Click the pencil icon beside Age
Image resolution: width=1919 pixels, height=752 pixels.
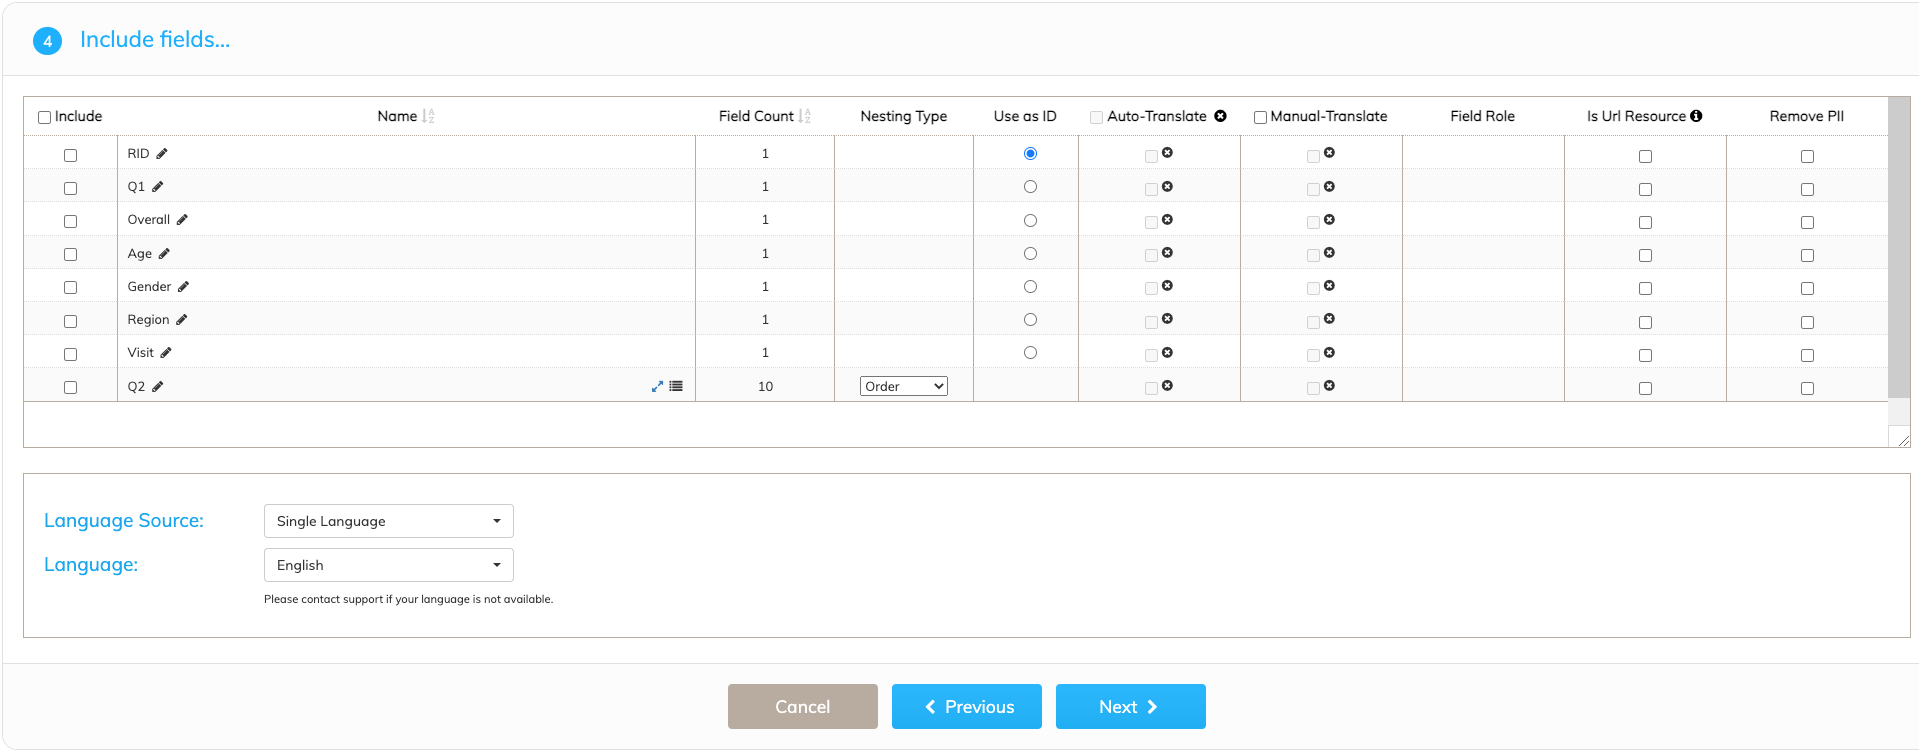click(x=164, y=254)
